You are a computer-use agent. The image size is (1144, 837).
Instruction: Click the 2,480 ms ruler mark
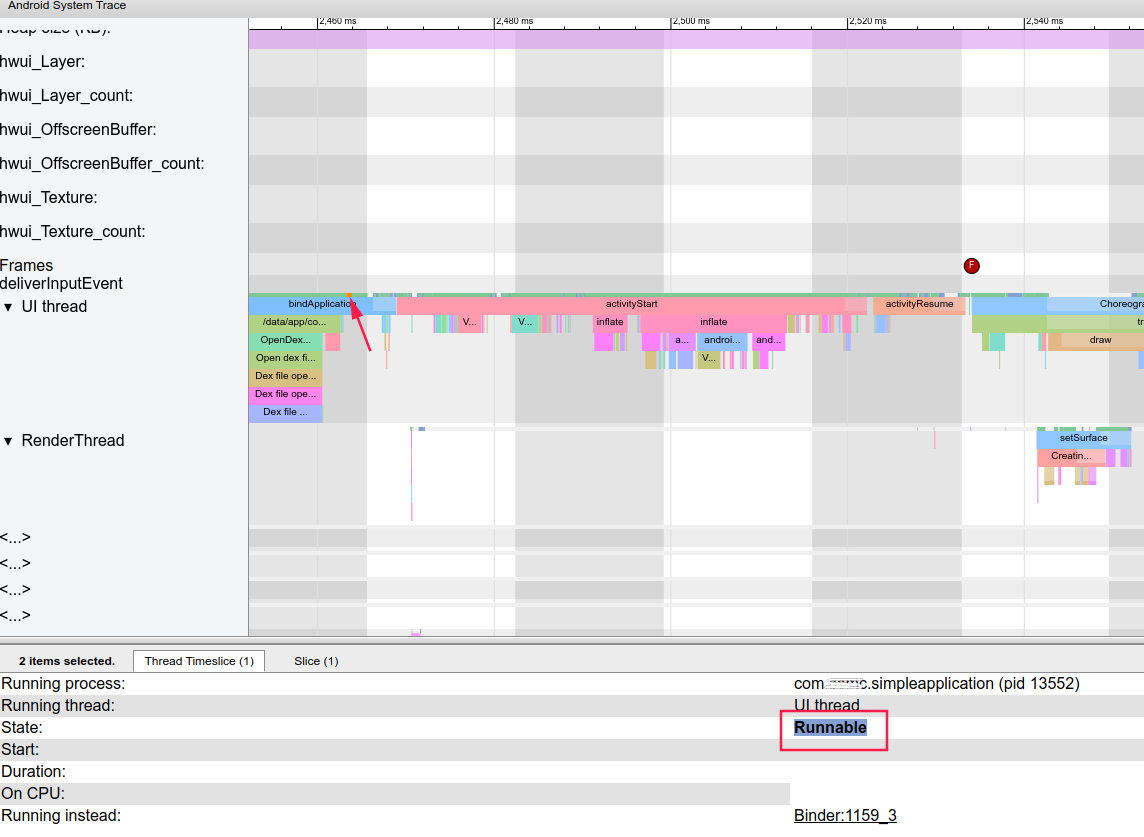point(514,21)
